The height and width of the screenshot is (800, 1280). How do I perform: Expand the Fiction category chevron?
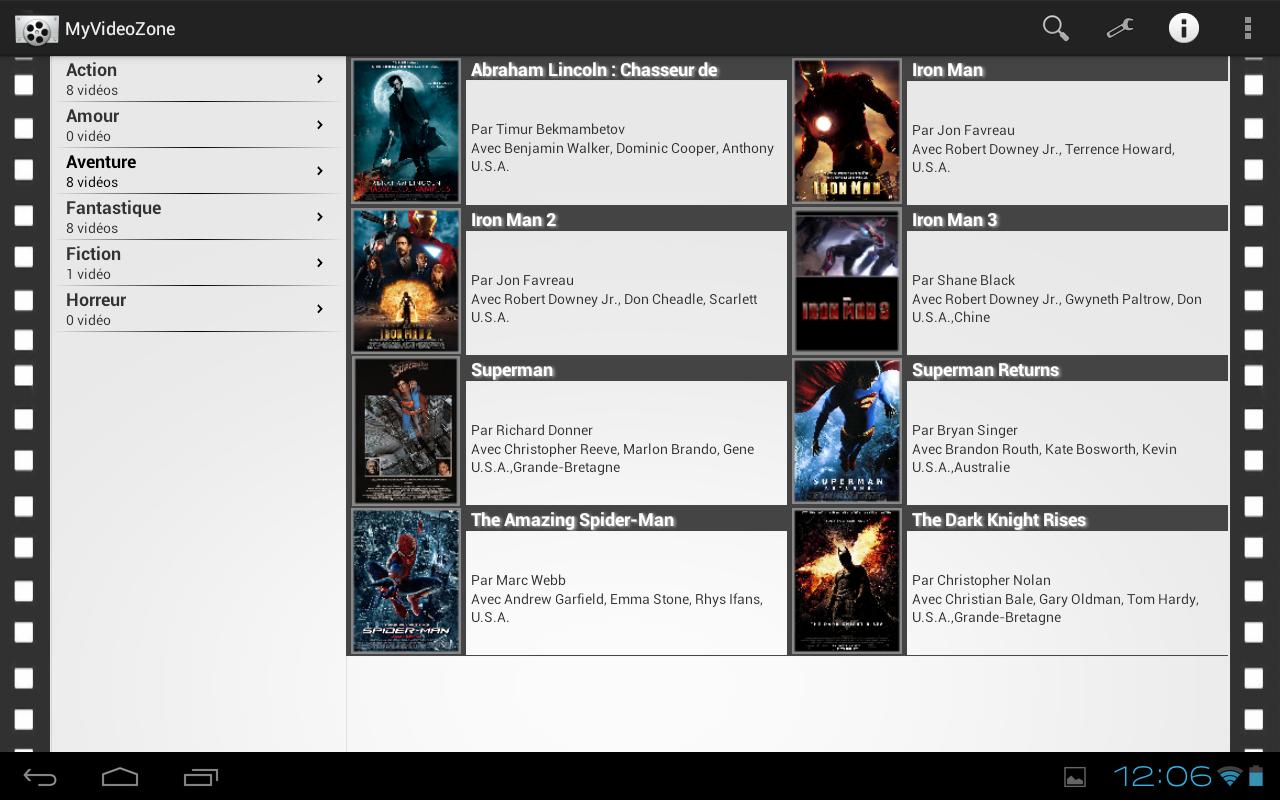(x=320, y=263)
